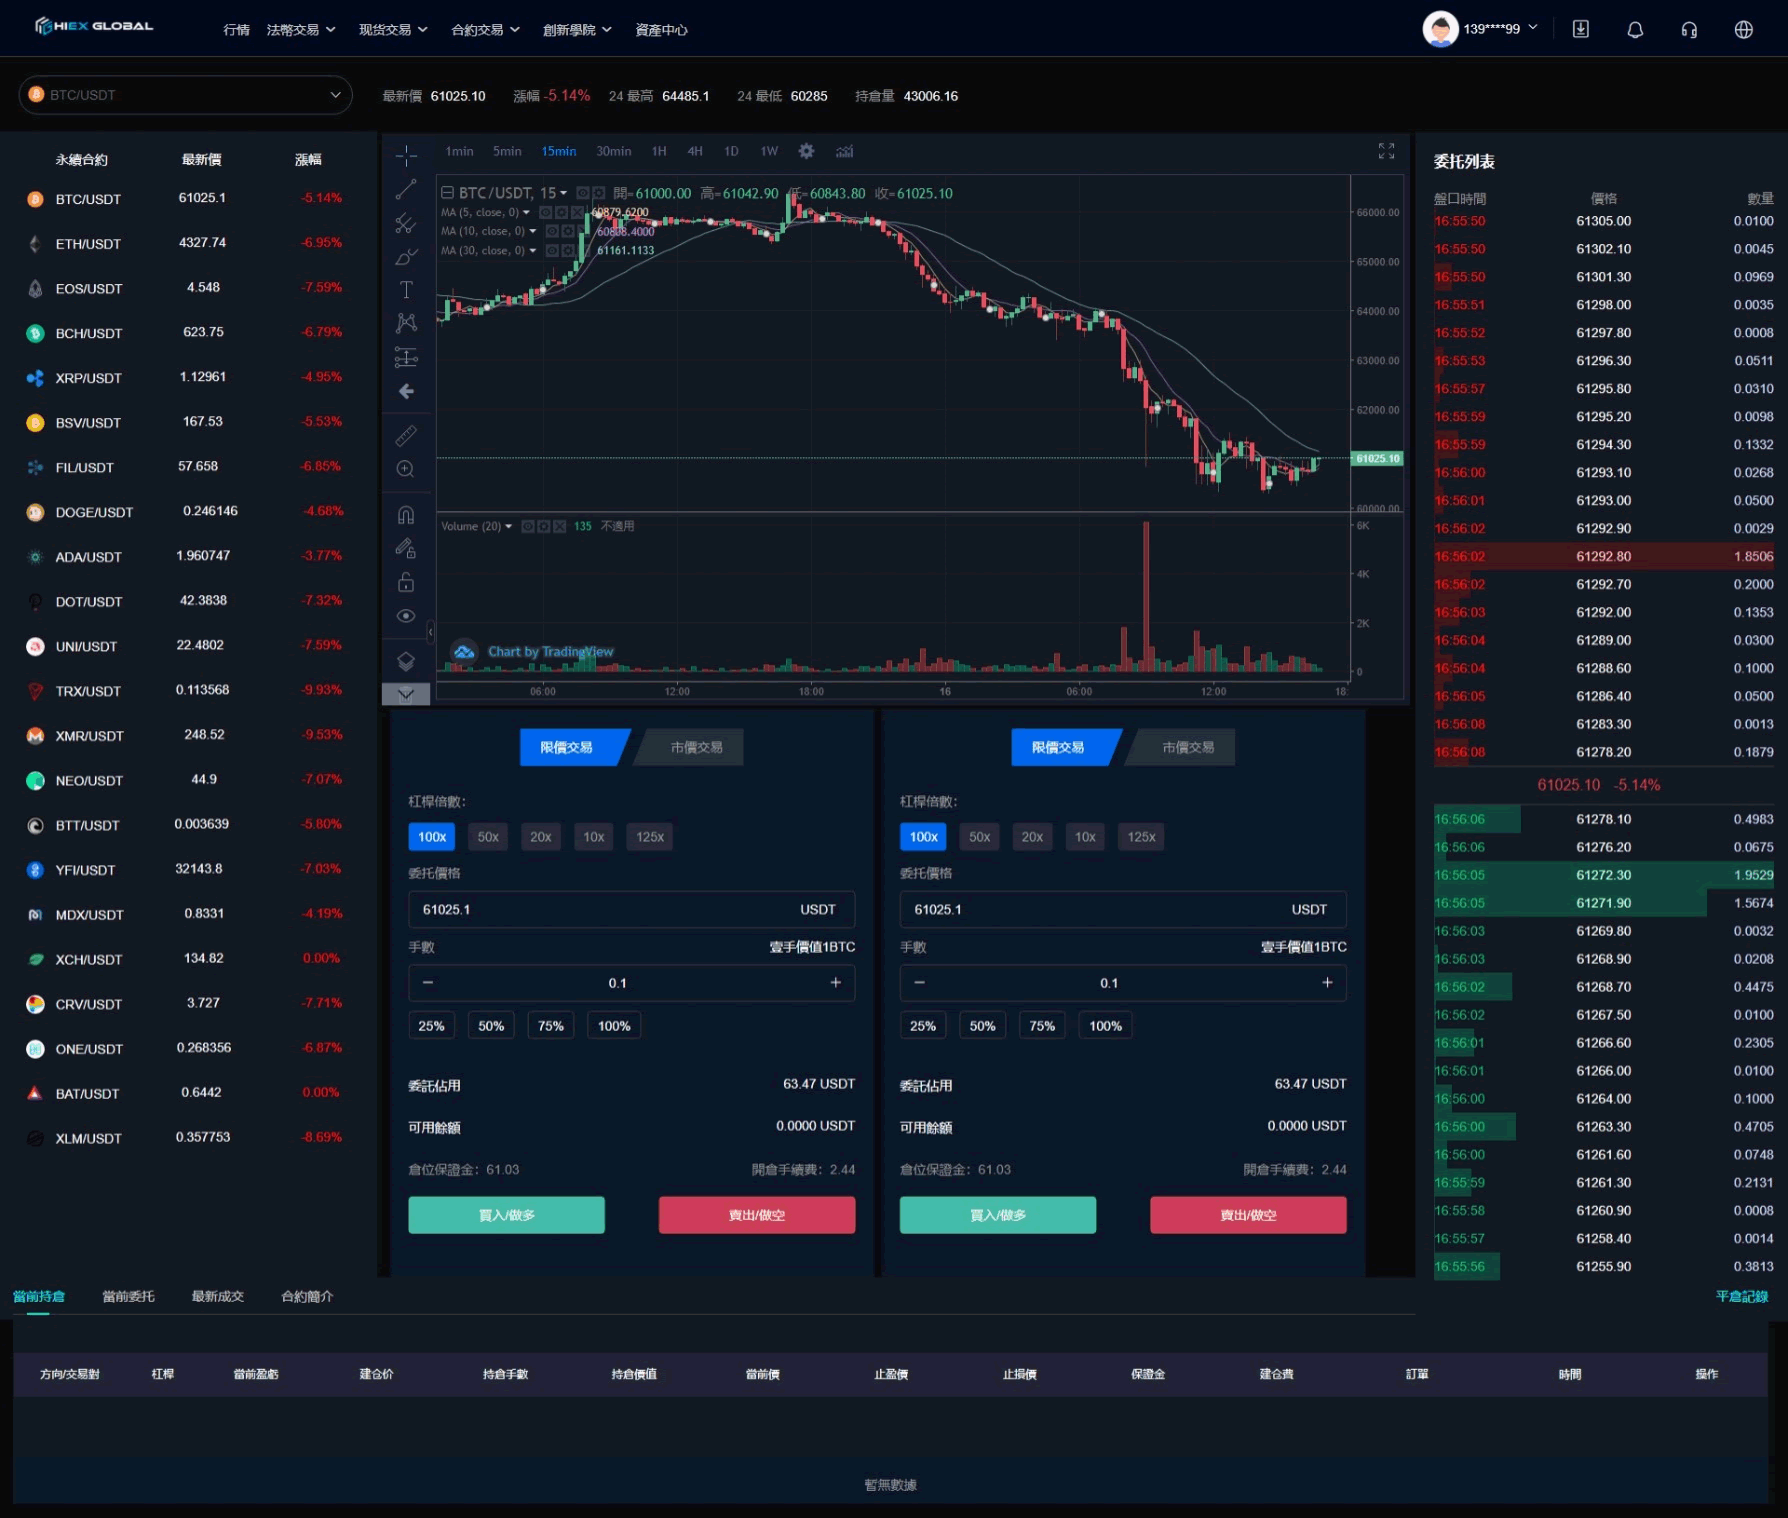Screen dimensions: 1788x1518
Task: Open customer support headset icon
Action: tap(1689, 30)
